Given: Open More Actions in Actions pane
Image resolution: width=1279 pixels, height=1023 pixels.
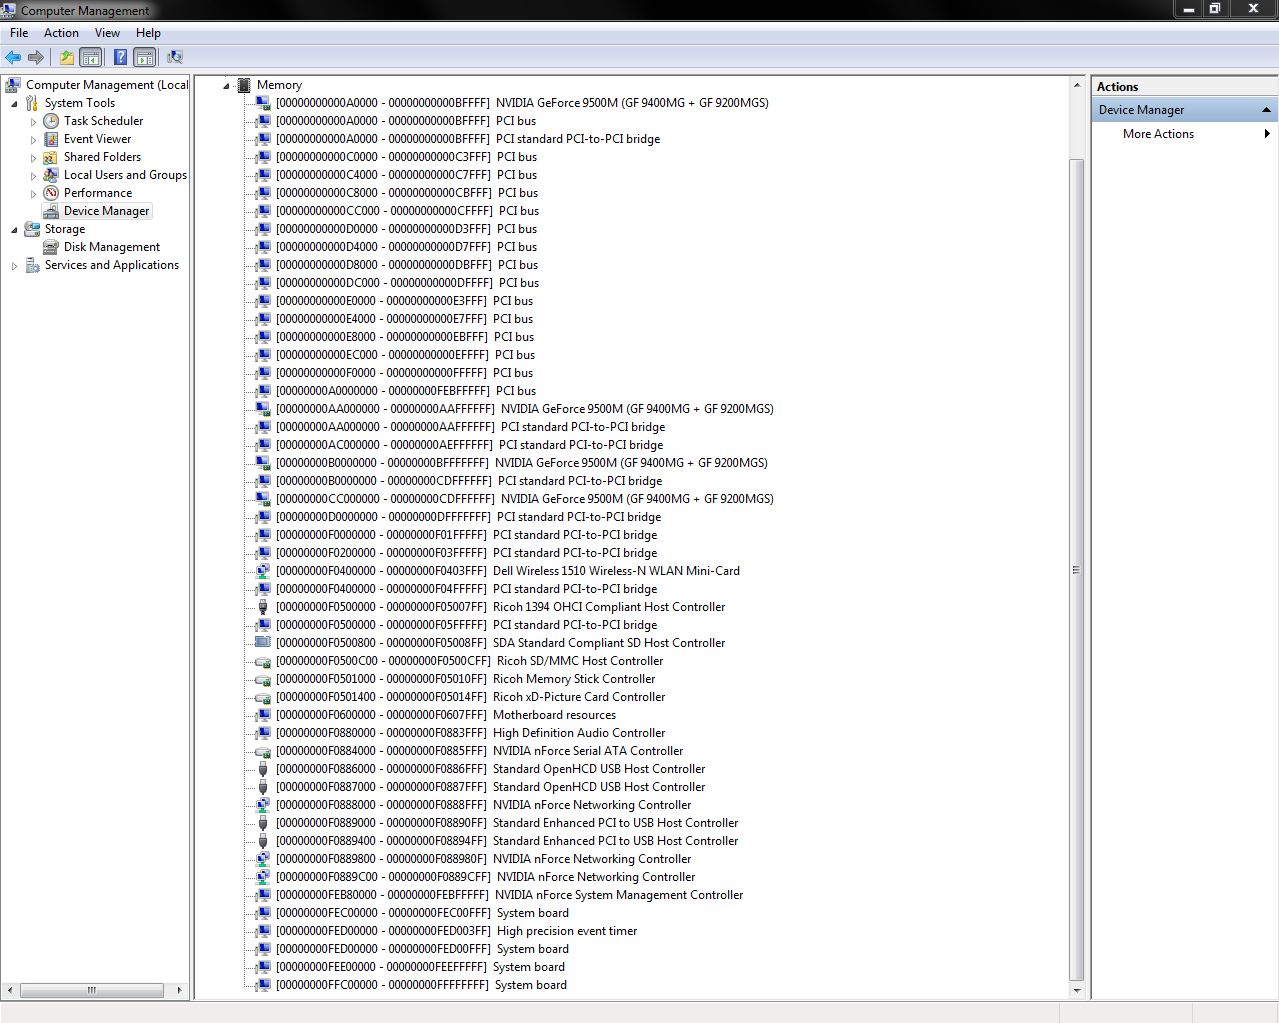Looking at the screenshot, I should [1158, 134].
